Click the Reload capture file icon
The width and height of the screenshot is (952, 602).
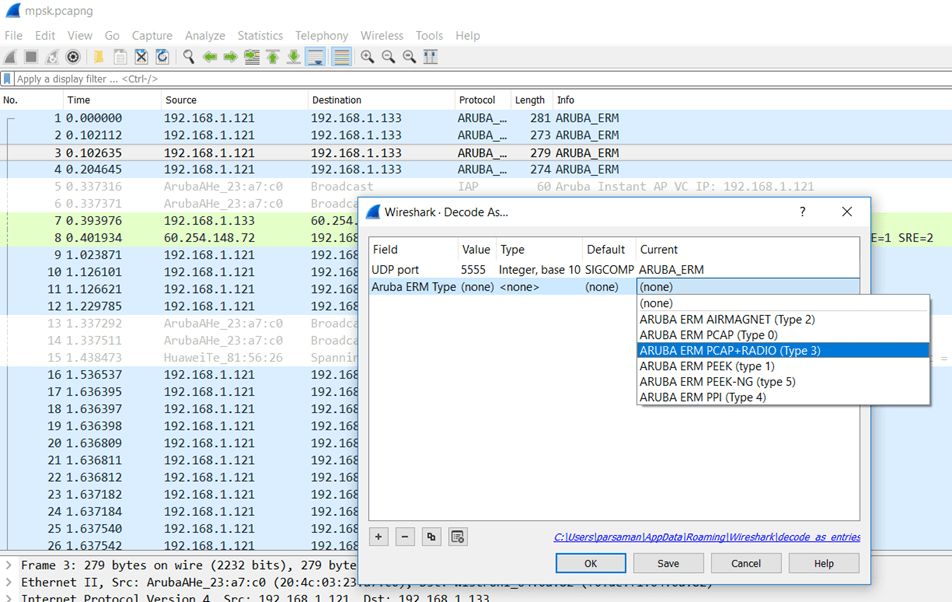click(162, 57)
